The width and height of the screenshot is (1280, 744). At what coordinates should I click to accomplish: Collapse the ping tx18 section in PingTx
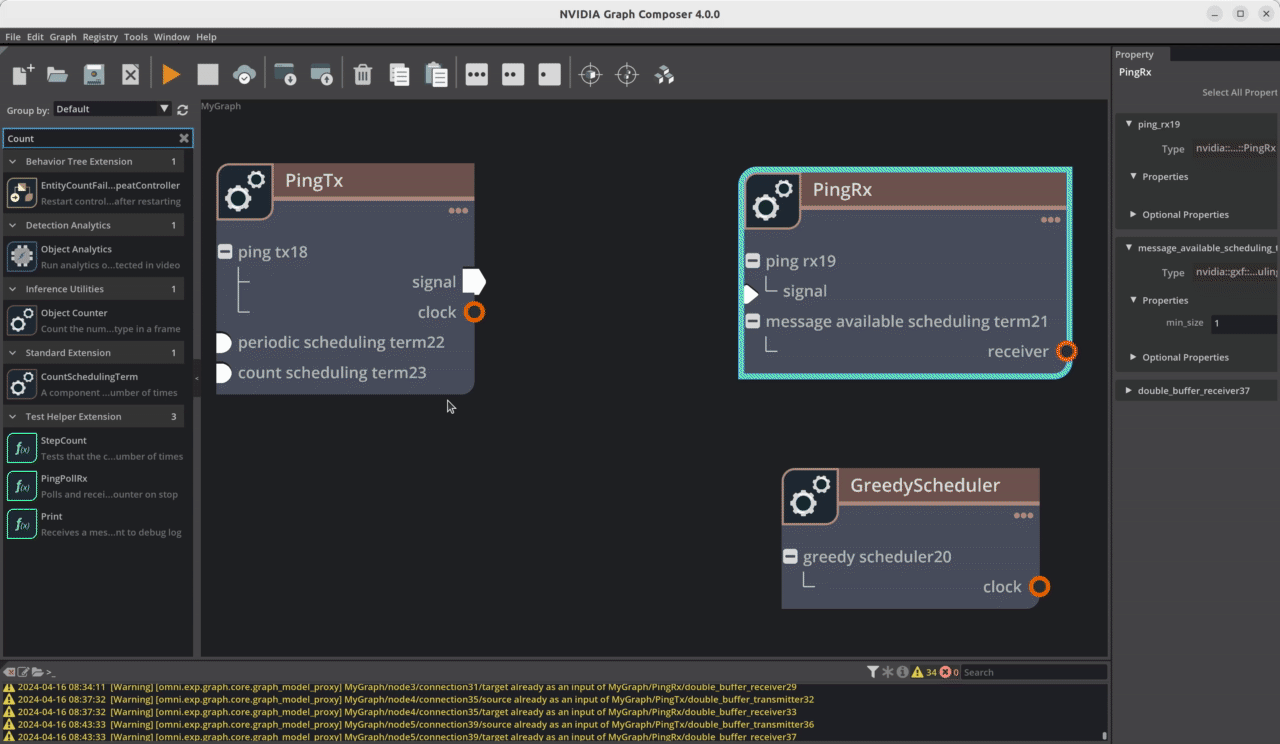coord(225,252)
